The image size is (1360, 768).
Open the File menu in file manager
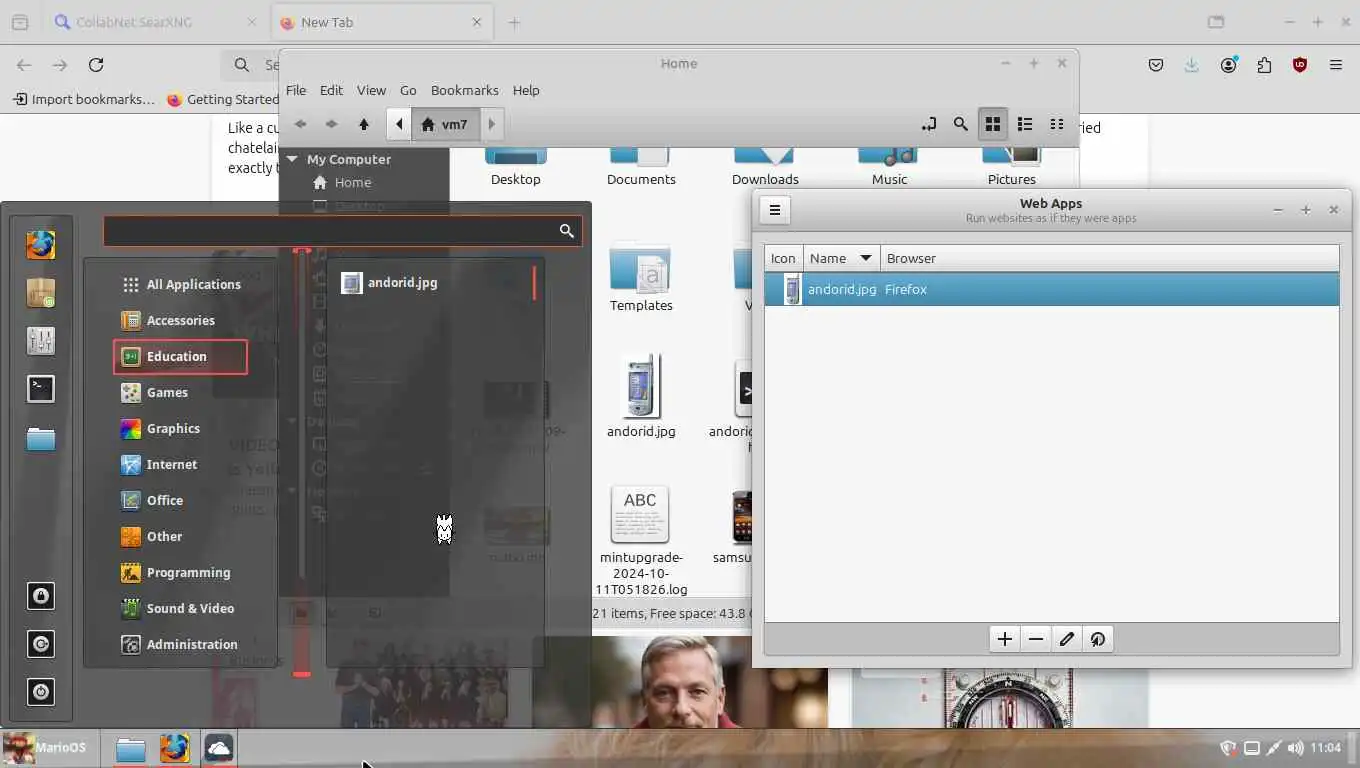[x=296, y=90]
